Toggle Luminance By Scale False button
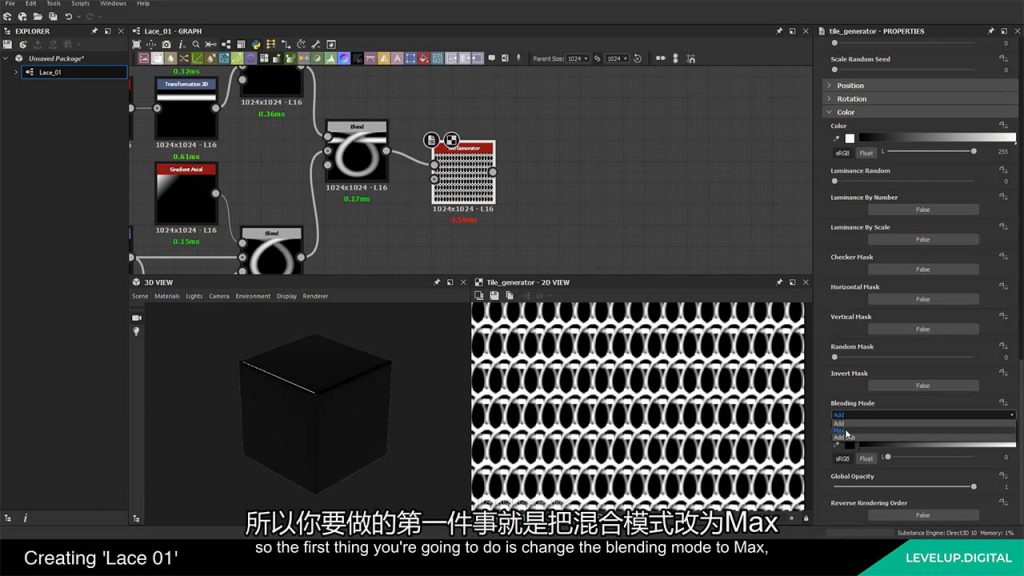 [x=923, y=240]
